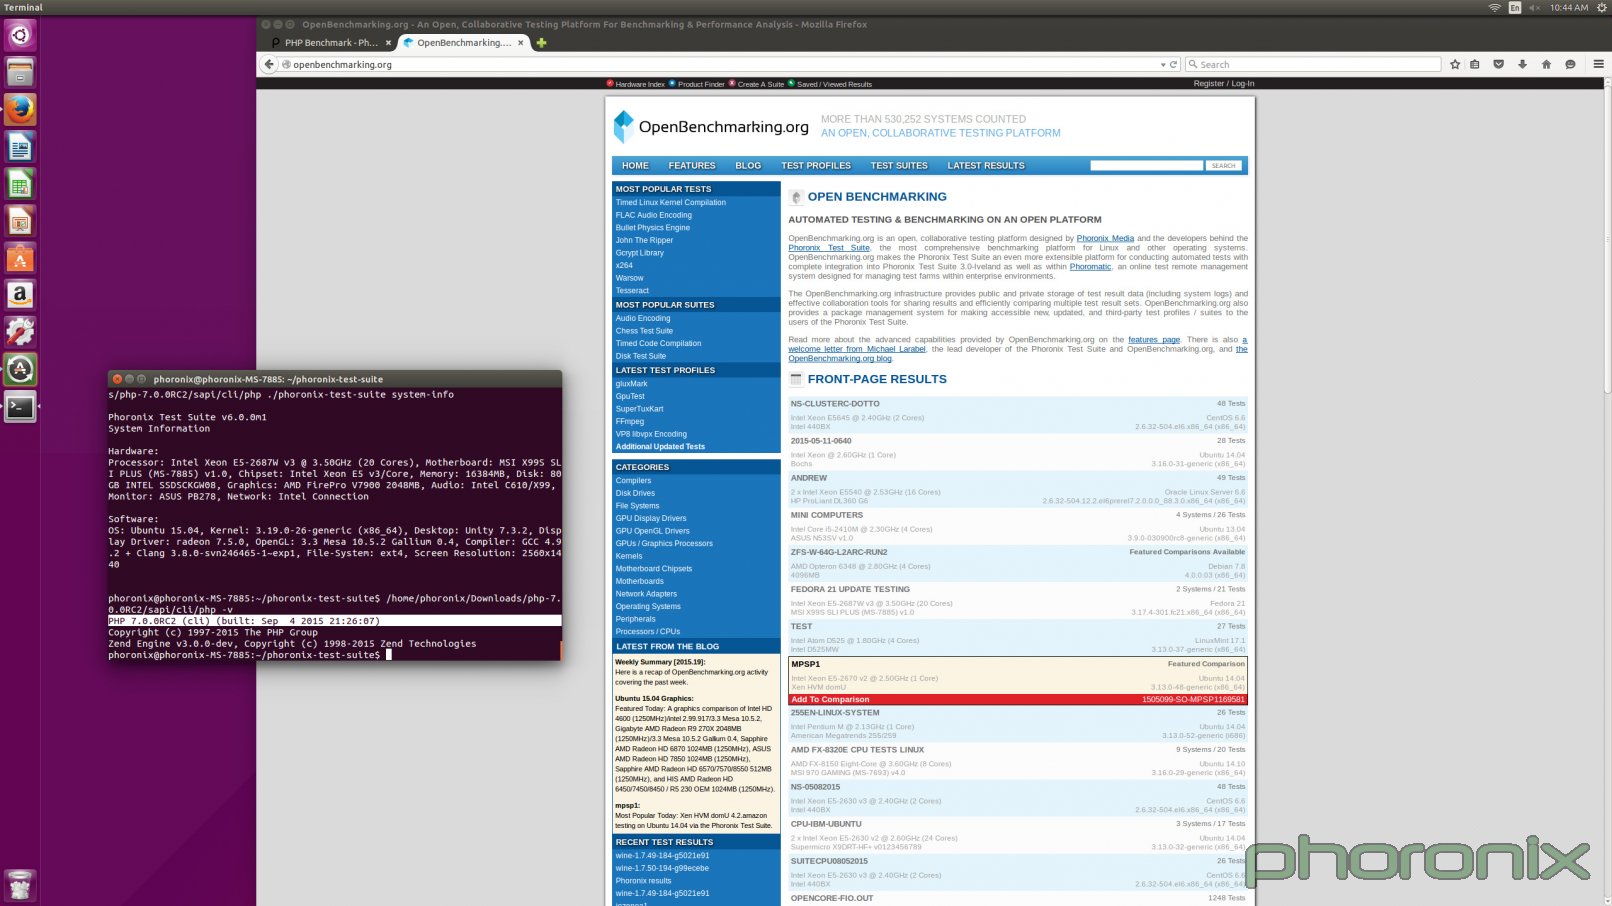This screenshot has height=906, width=1612.
Task: Open keyboard layout En indicator
Action: tap(1515, 7)
